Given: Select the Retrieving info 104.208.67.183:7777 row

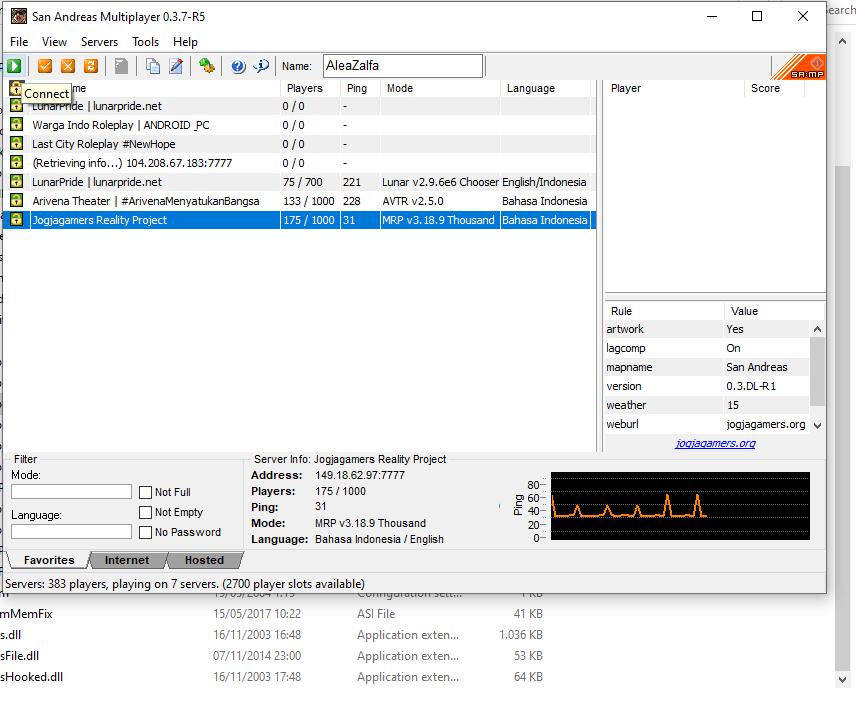Looking at the screenshot, I should pos(299,163).
